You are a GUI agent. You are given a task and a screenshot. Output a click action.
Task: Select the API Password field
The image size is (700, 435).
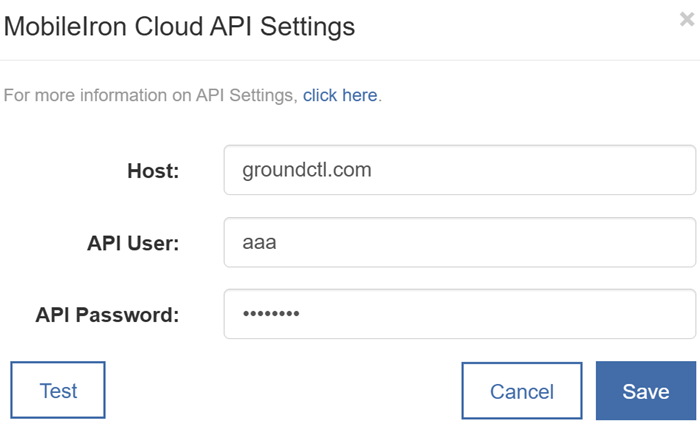[x=460, y=314]
